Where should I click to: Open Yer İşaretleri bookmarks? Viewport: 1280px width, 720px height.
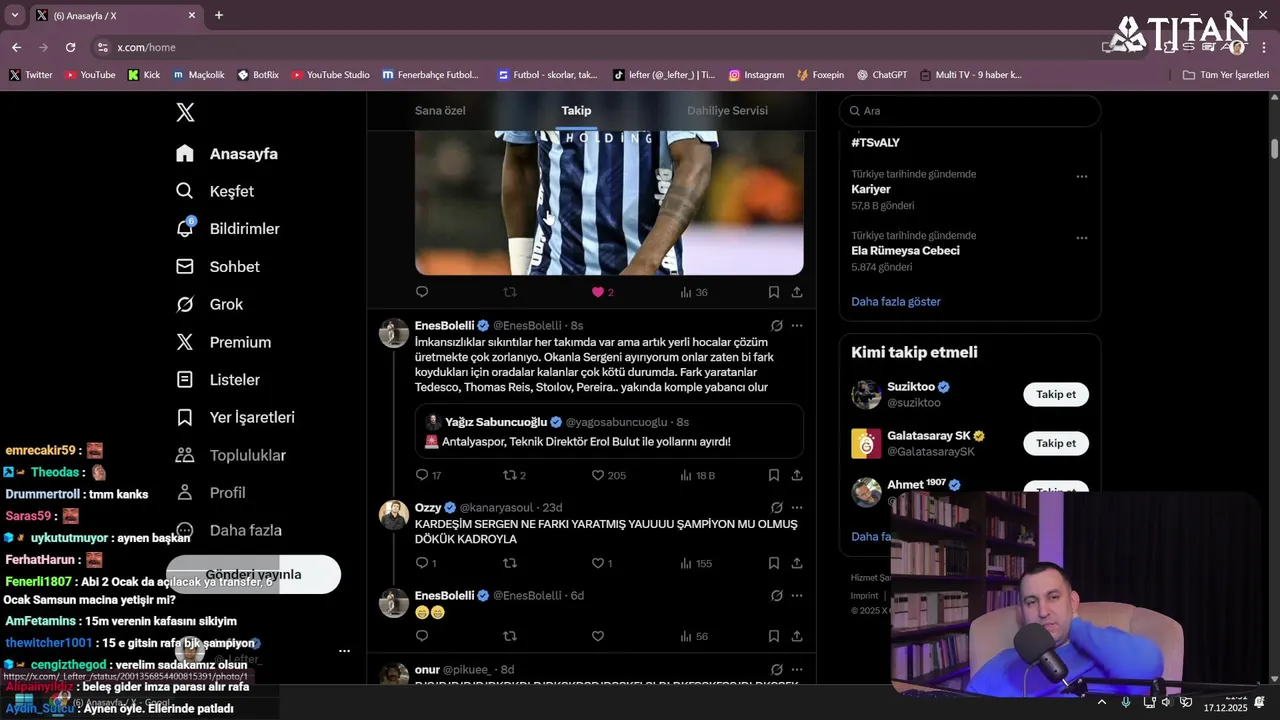click(x=235, y=417)
